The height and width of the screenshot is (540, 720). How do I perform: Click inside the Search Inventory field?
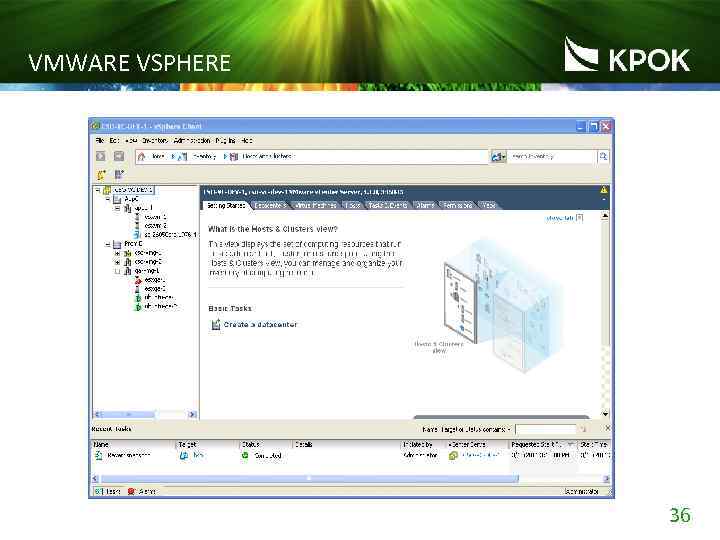click(x=551, y=157)
